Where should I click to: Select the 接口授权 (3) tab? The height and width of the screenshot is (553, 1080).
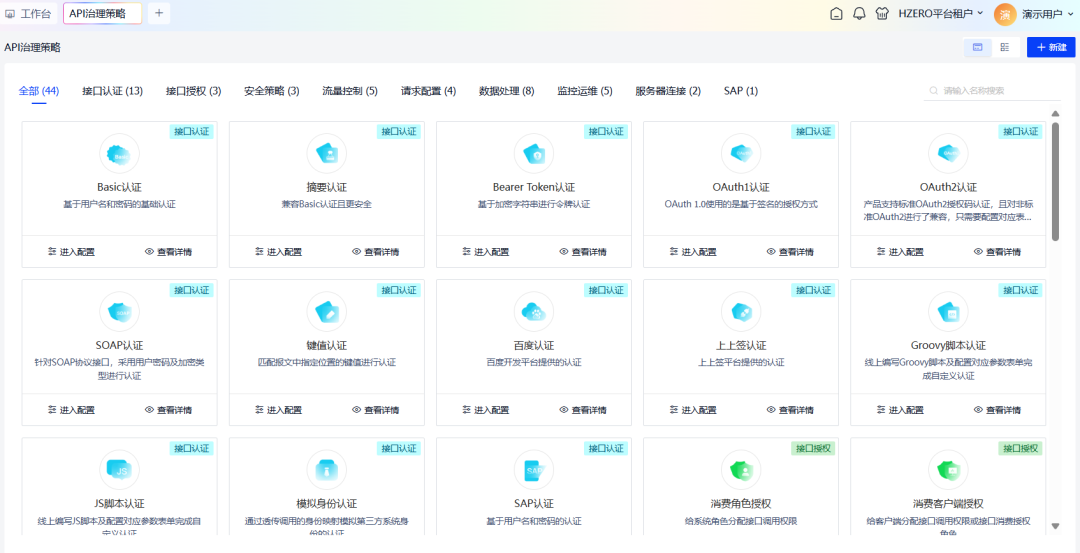[x=193, y=91]
